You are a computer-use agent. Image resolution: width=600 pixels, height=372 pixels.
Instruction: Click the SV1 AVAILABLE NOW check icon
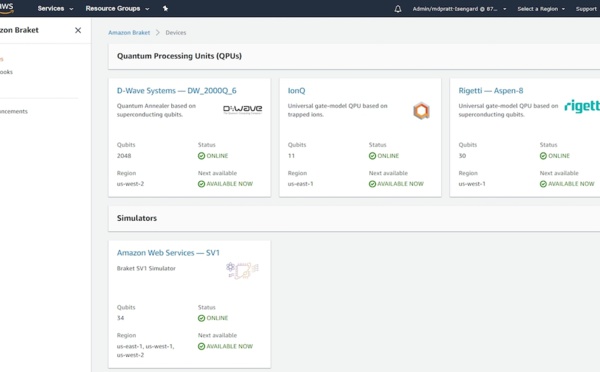point(201,346)
